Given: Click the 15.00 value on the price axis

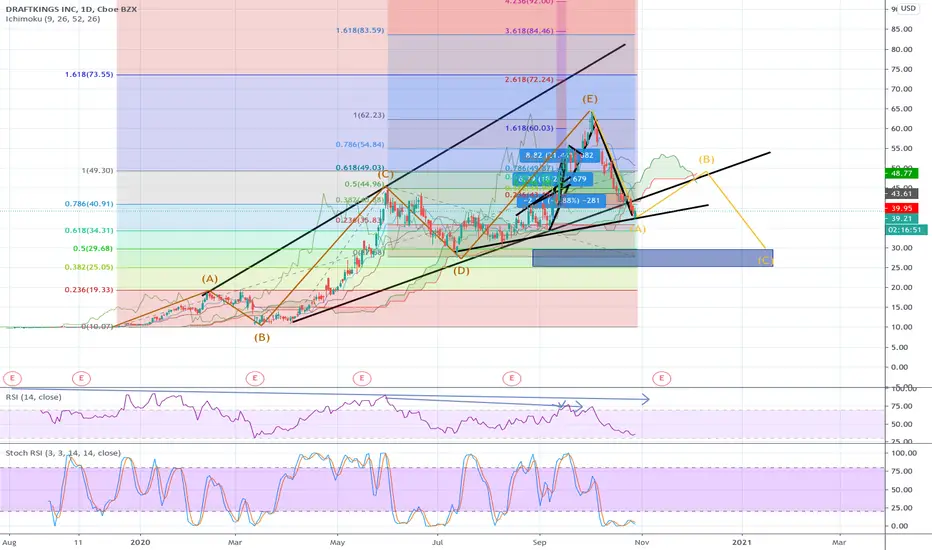Looking at the screenshot, I should tap(902, 307).
